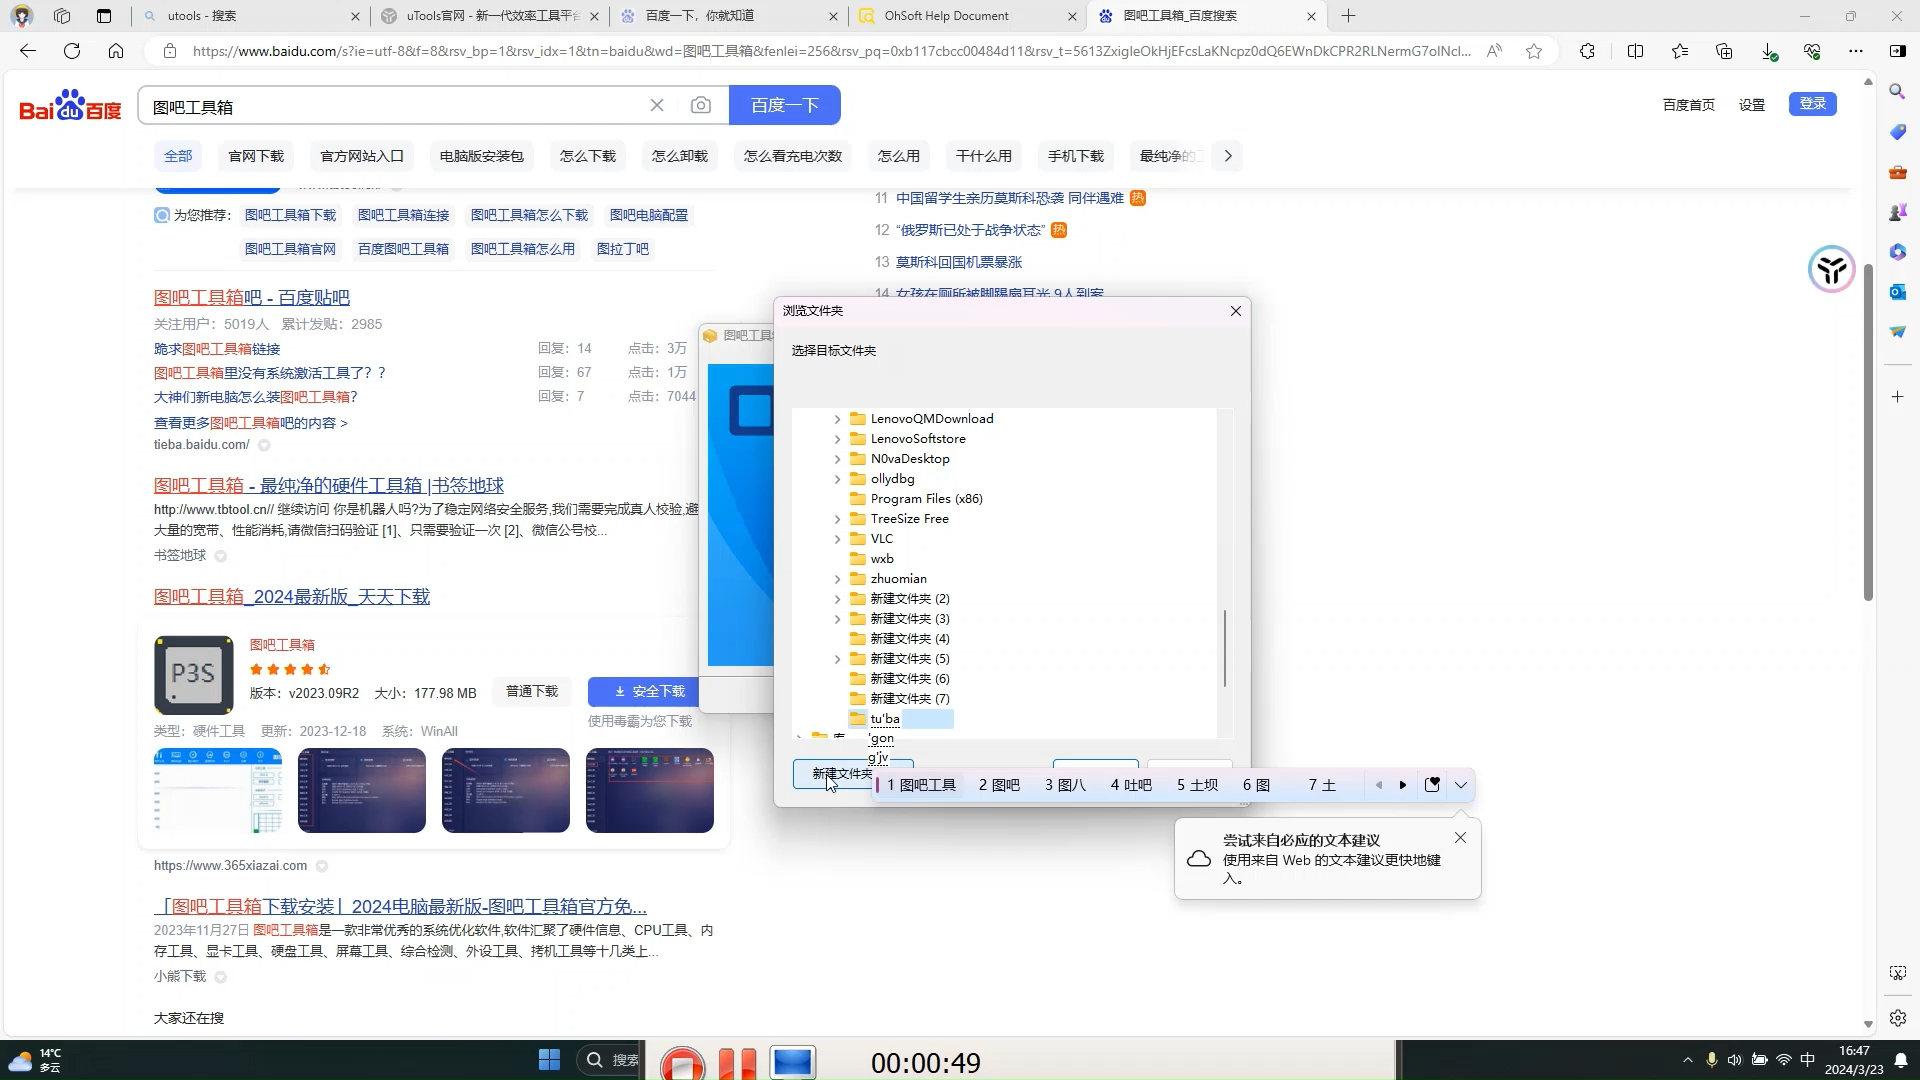Clear the Baidu search box text
The image size is (1920, 1080).
tap(657, 105)
